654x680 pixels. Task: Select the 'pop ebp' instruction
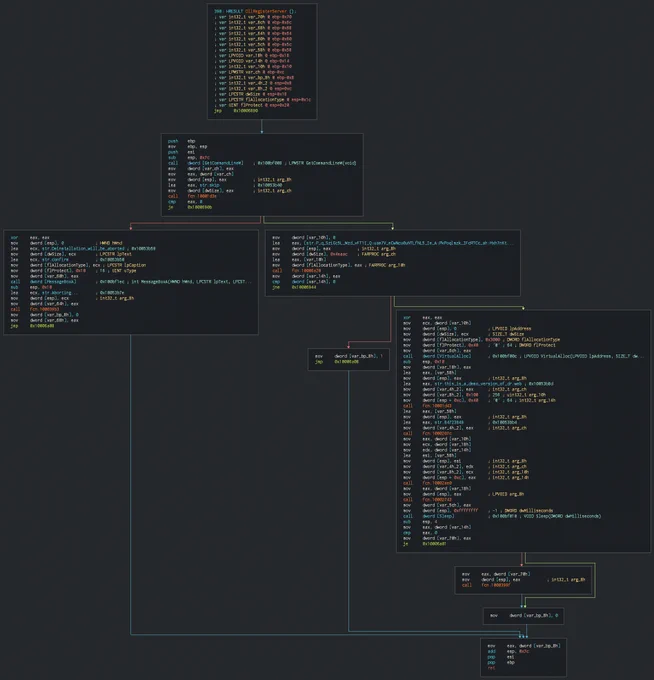pos(500,663)
